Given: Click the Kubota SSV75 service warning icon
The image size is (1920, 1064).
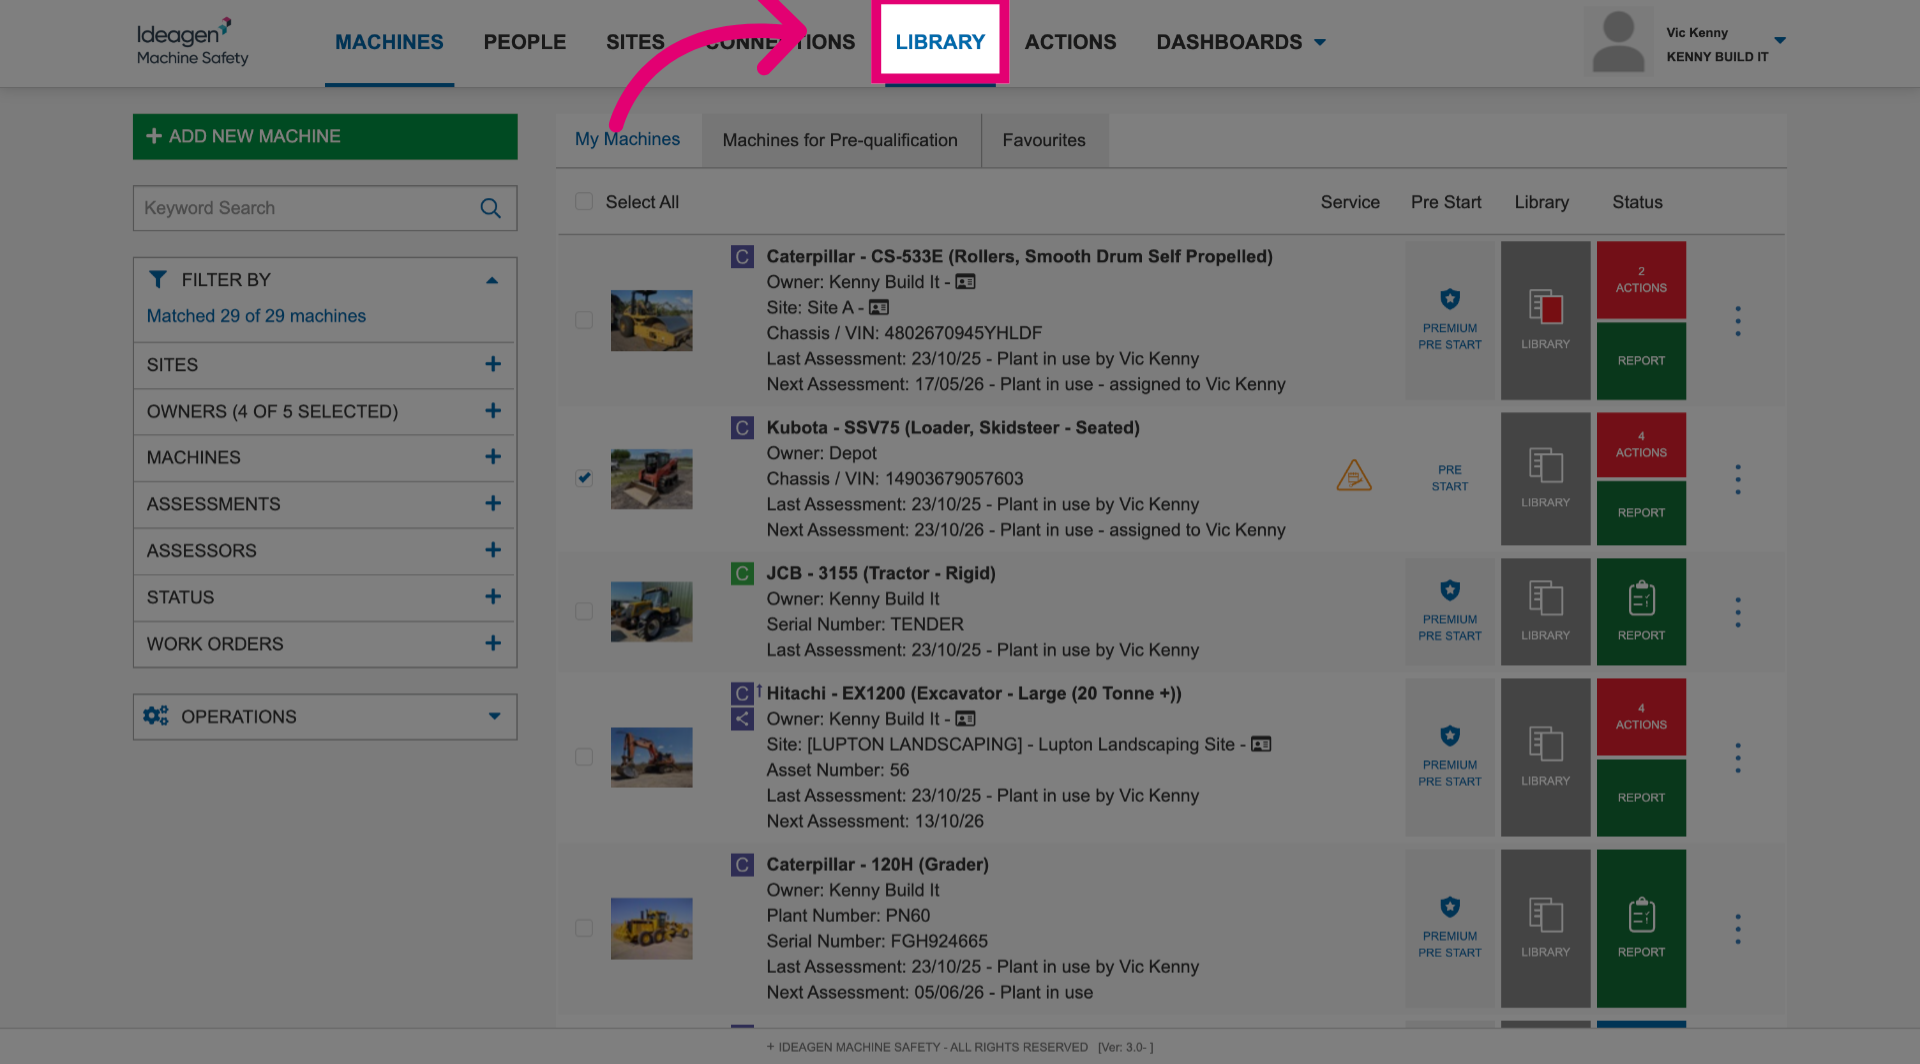Looking at the screenshot, I should [1354, 476].
